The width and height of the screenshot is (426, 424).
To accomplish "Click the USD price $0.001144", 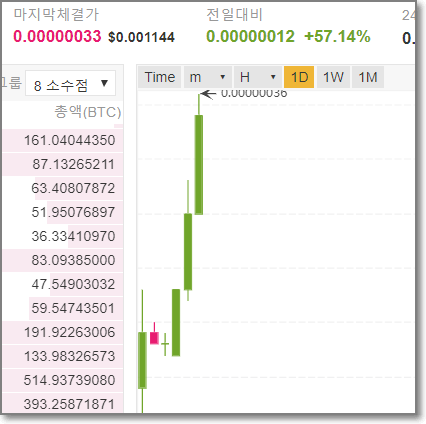I will [141, 37].
